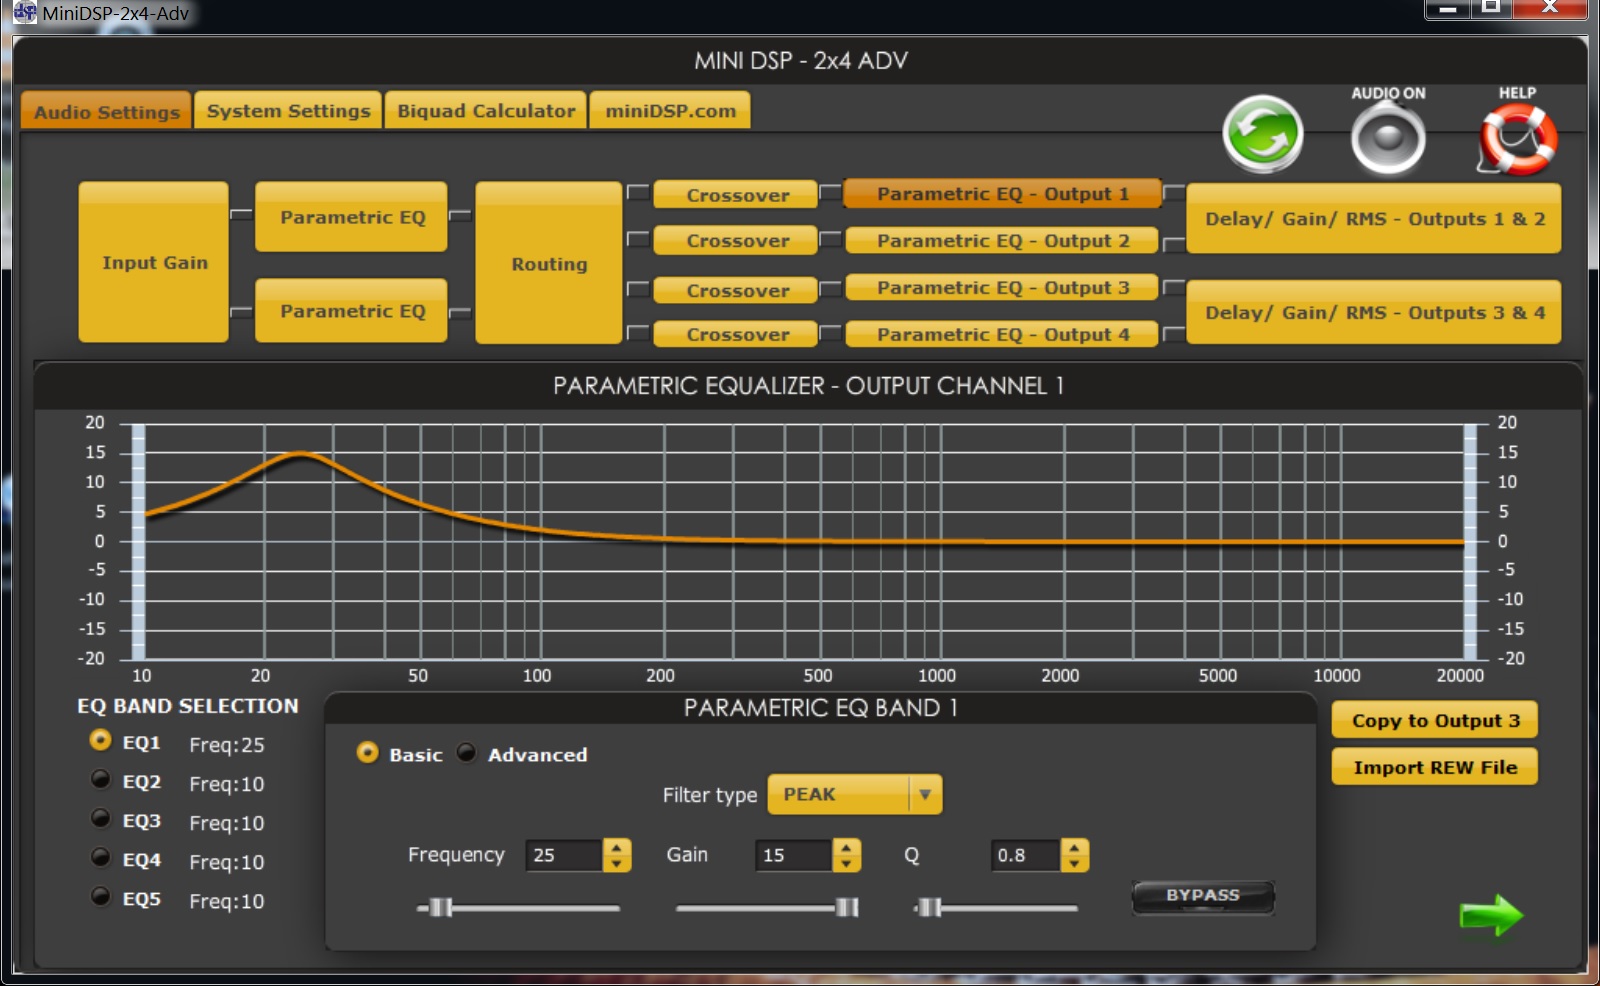This screenshot has width=1600, height=986.
Task: Click the green next arrow icon
Action: pos(1491,914)
